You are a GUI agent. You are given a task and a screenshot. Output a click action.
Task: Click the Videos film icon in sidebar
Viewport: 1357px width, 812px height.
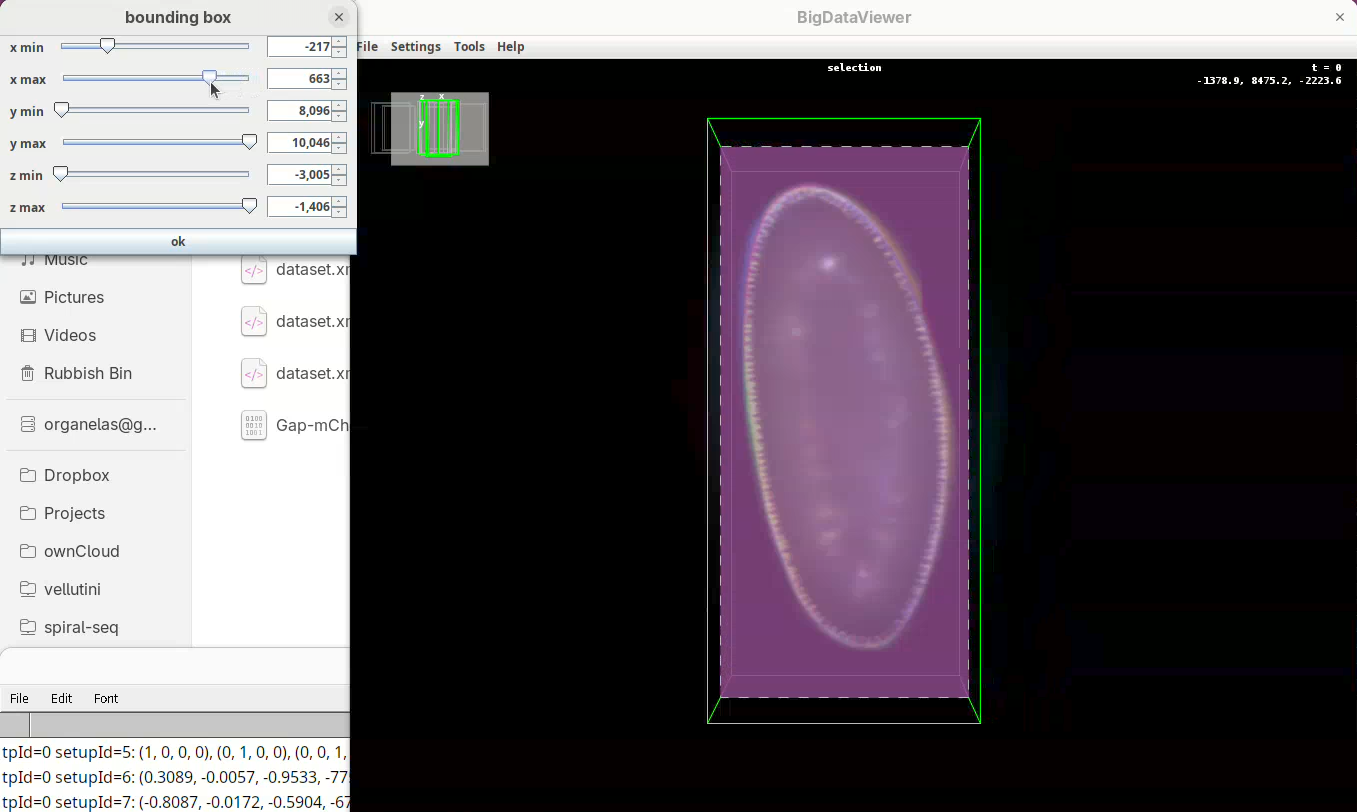click(28, 335)
